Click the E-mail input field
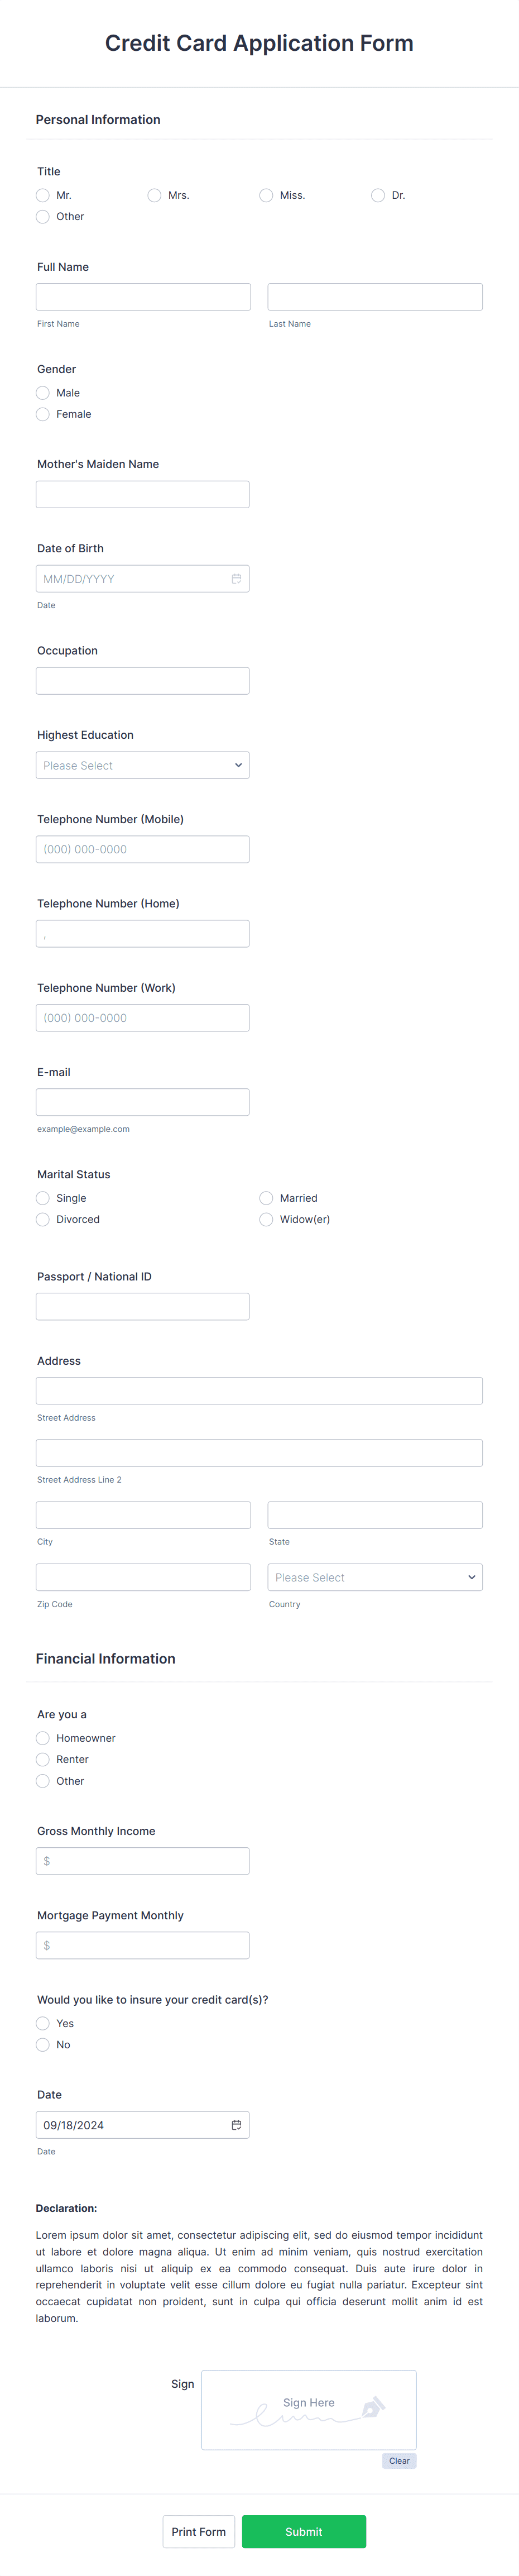 (142, 1101)
